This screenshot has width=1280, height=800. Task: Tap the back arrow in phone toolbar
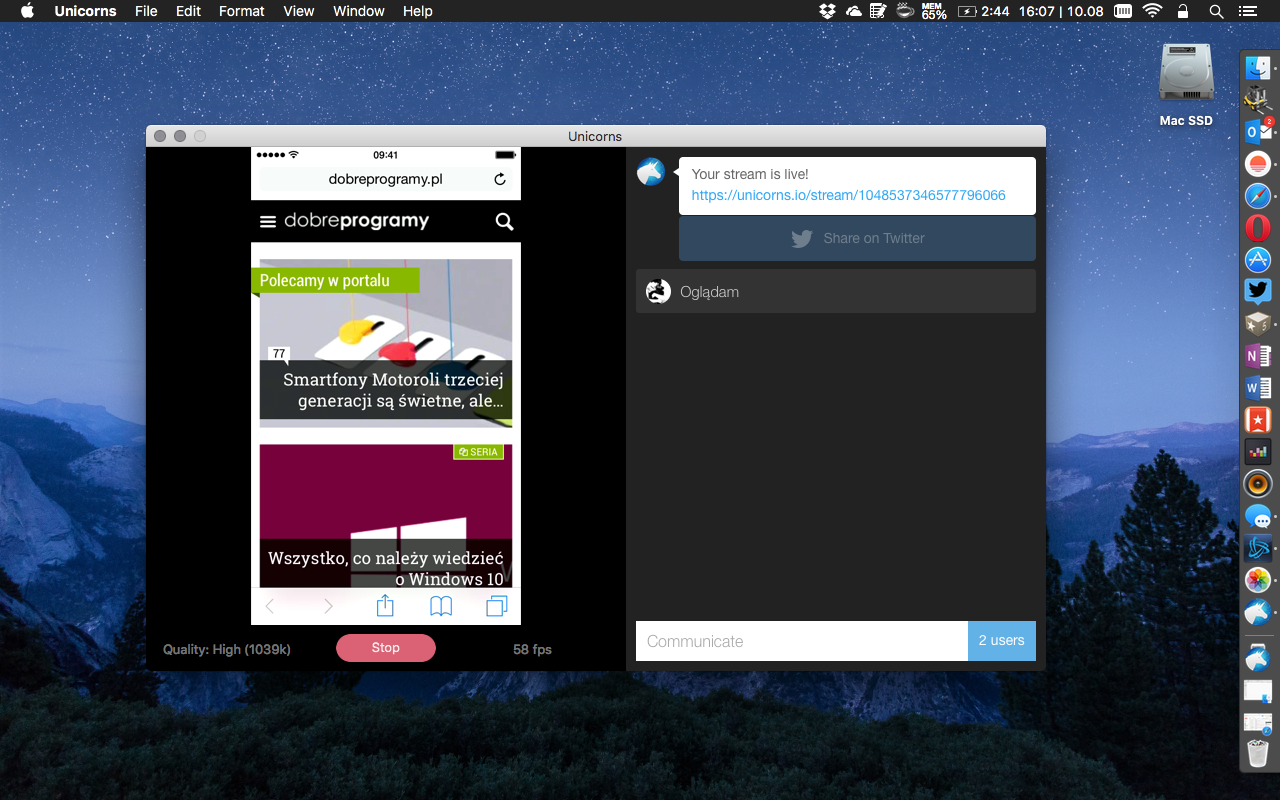(x=270, y=606)
